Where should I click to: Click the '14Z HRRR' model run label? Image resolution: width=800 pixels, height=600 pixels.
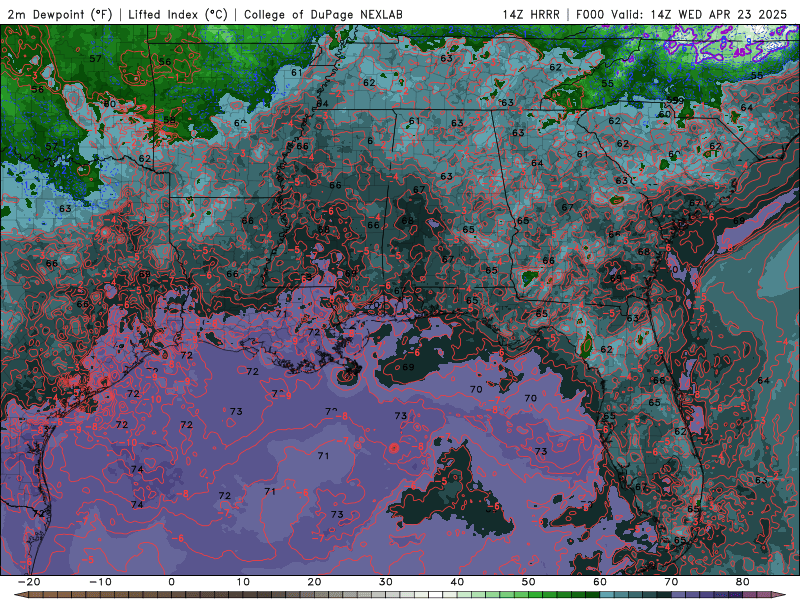pos(531,14)
